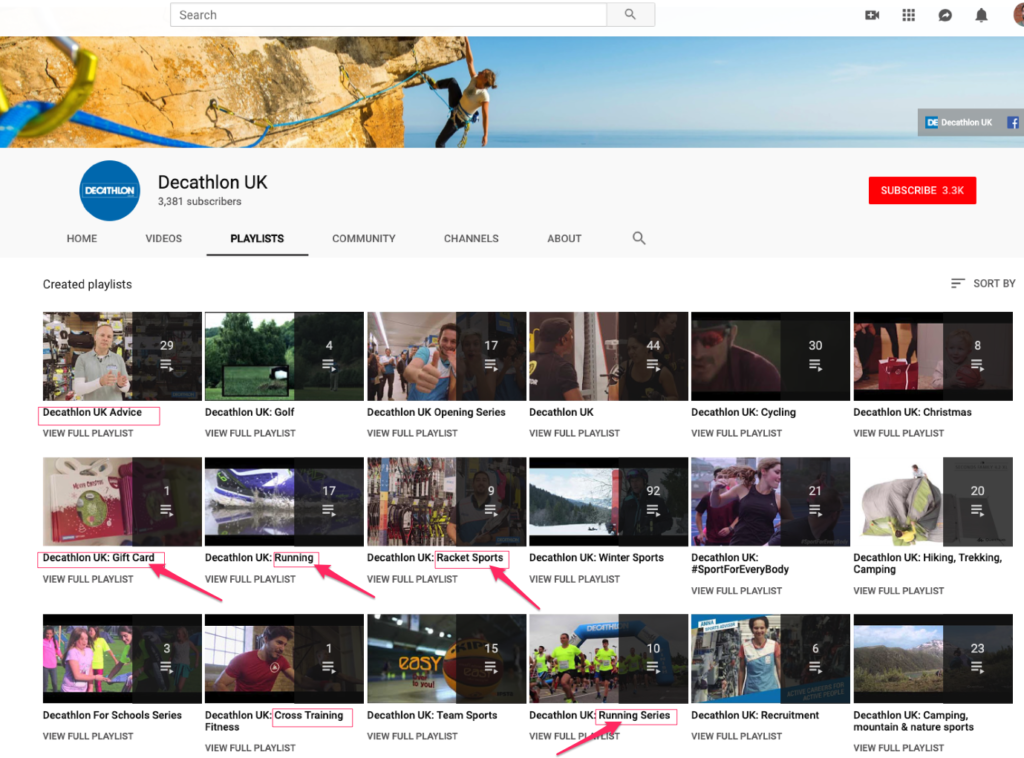The height and width of the screenshot is (758, 1024).
Task: Click playlist icon on Hiking, Trekking thumbnail
Action: pos(977,510)
